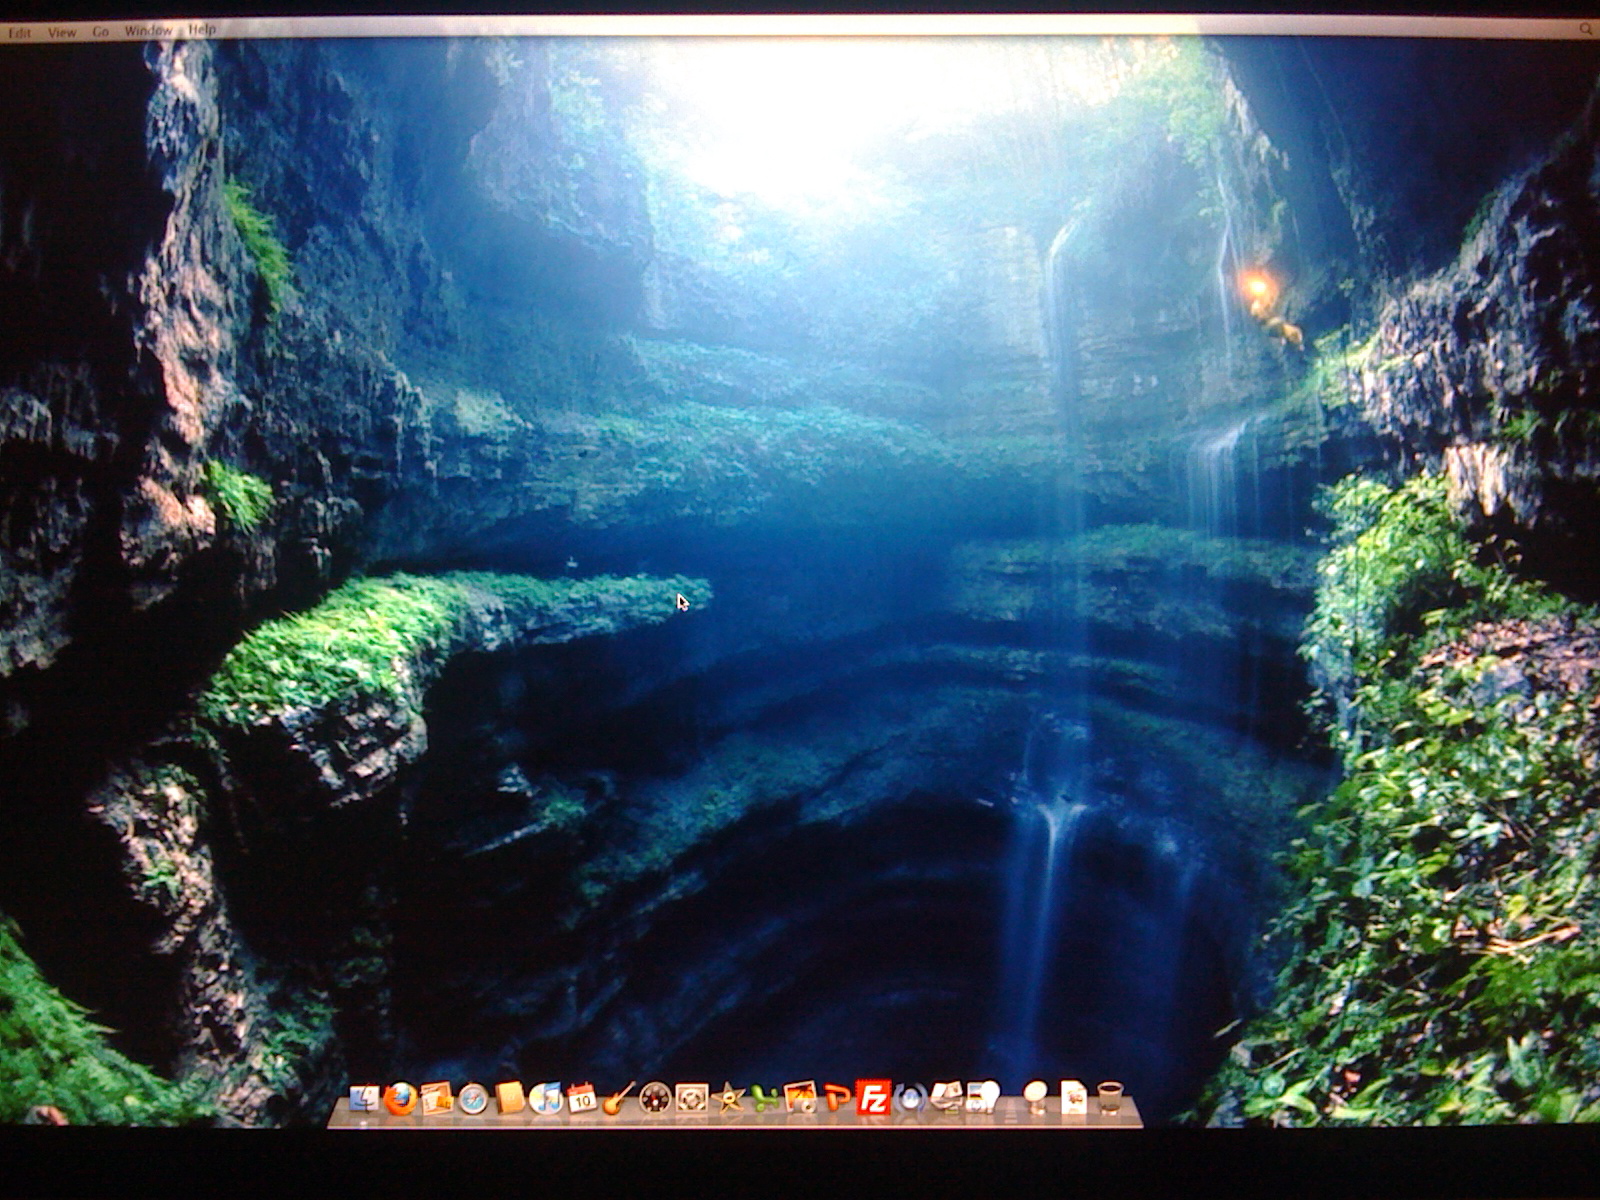
Task: Launch iPhoto from the dock
Action: pos(800,1098)
